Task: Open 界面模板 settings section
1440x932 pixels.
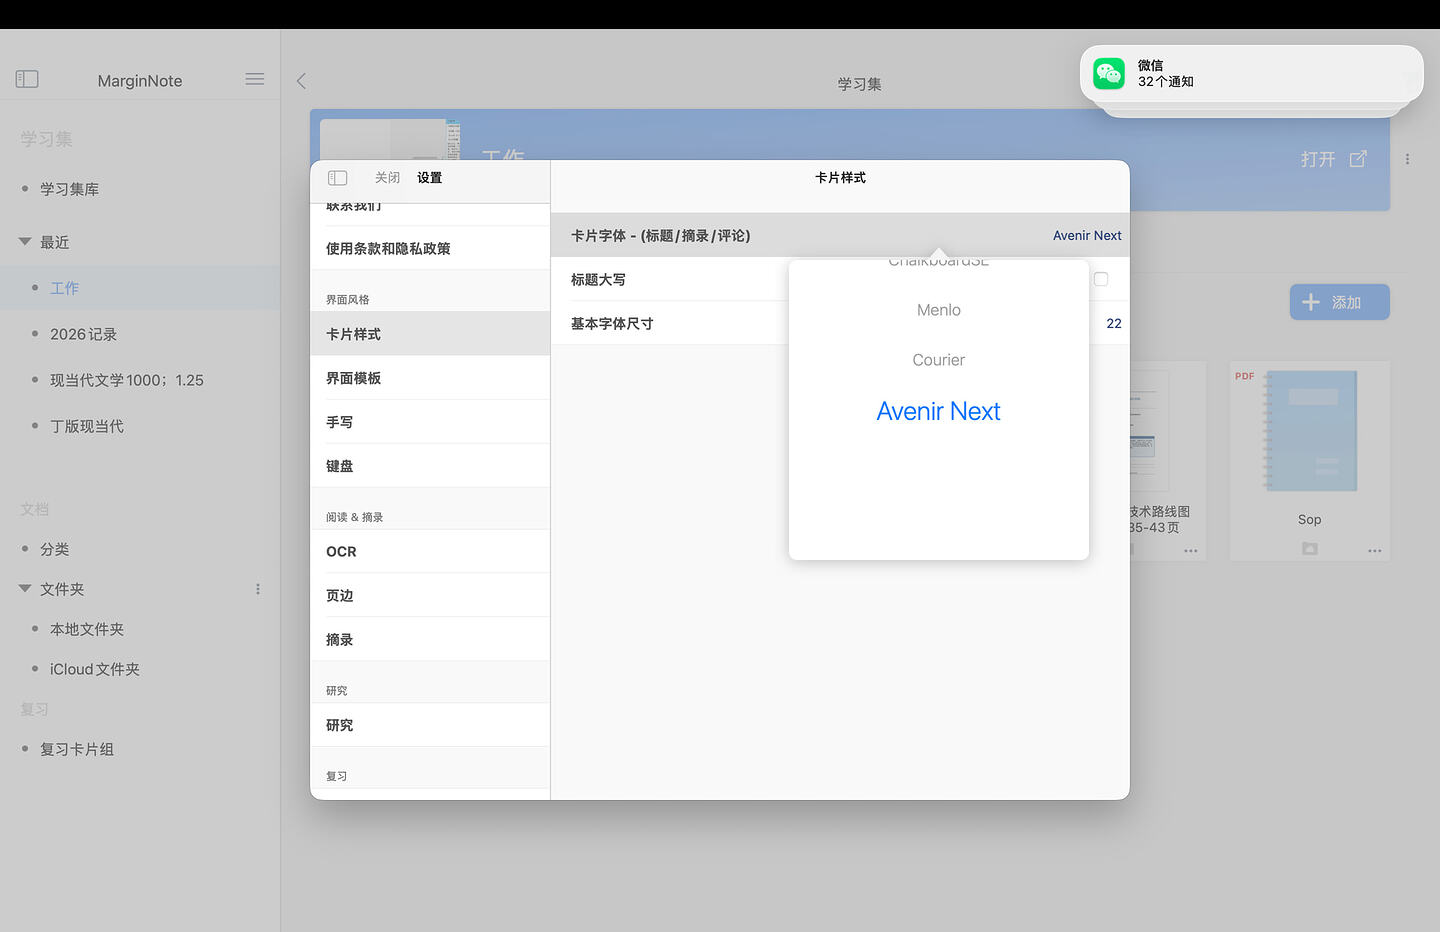Action: 430,378
